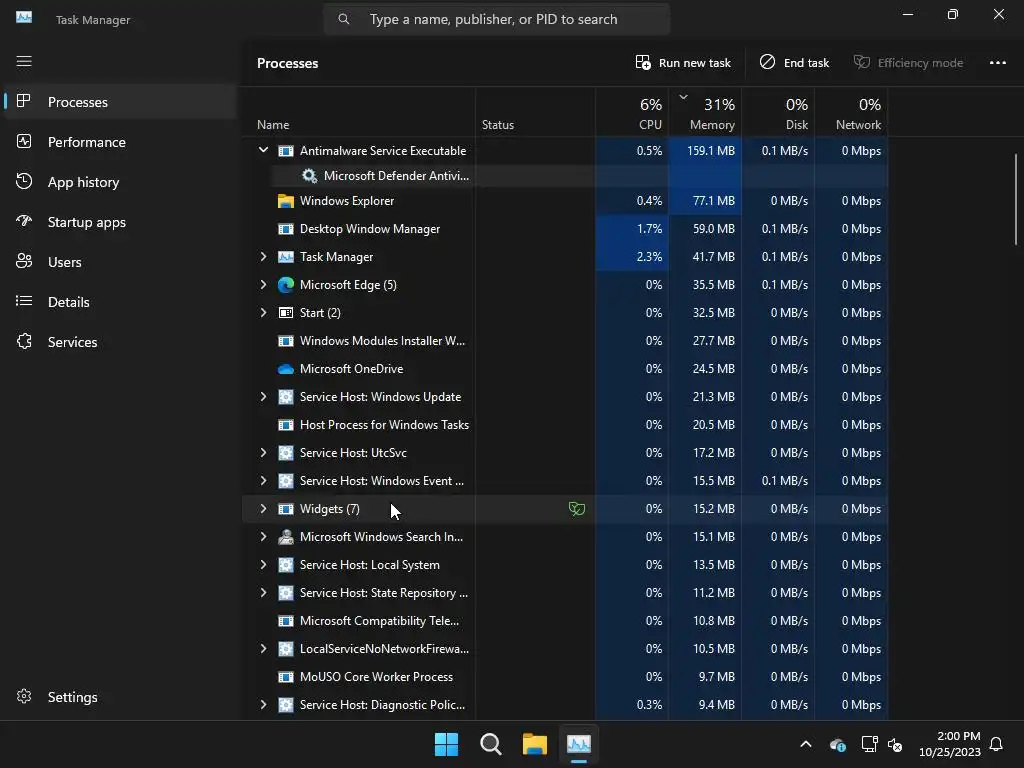Click the 159.1 MB memory value
The width and height of the screenshot is (1024, 768).
coord(711,151)
